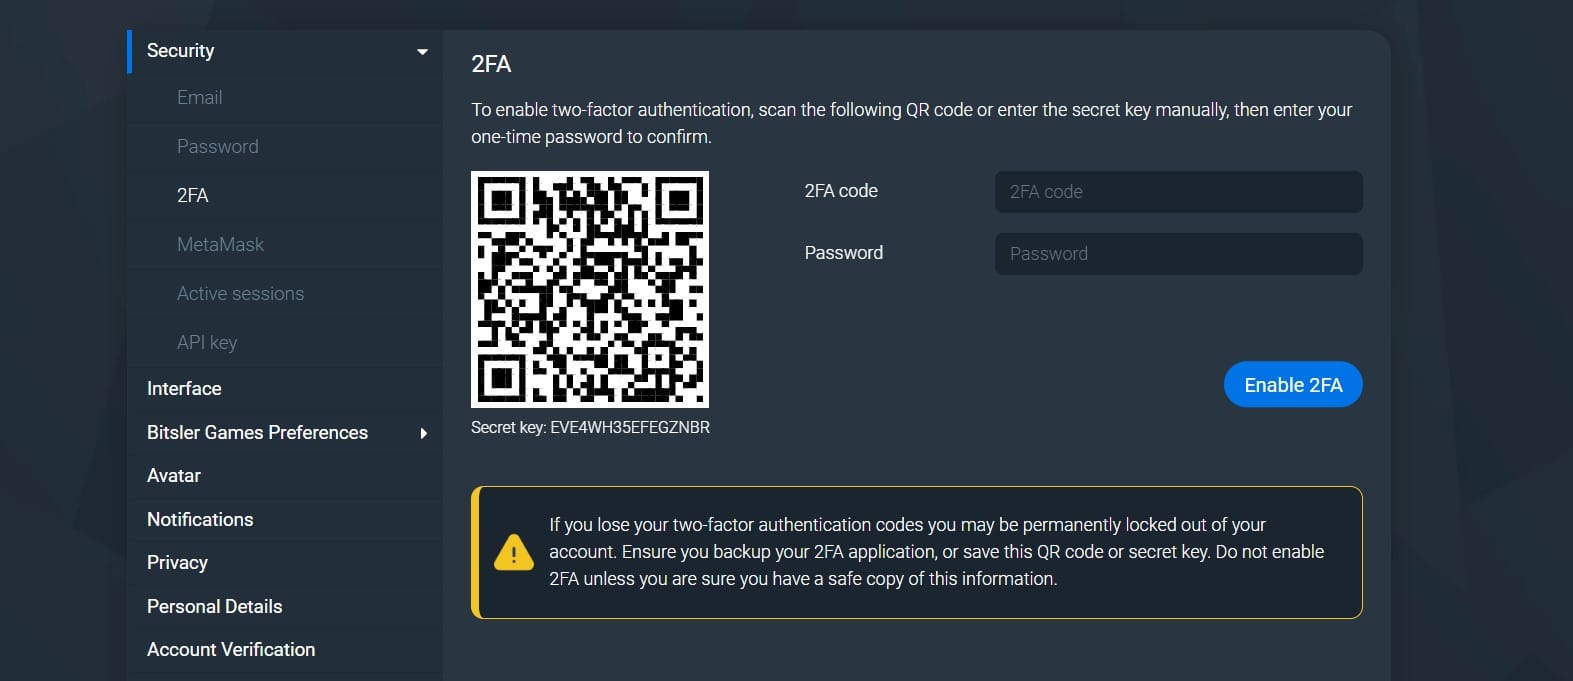Click the yellow warning triangle icon
The image size is (1573, 681).
(x=513, y=552)
